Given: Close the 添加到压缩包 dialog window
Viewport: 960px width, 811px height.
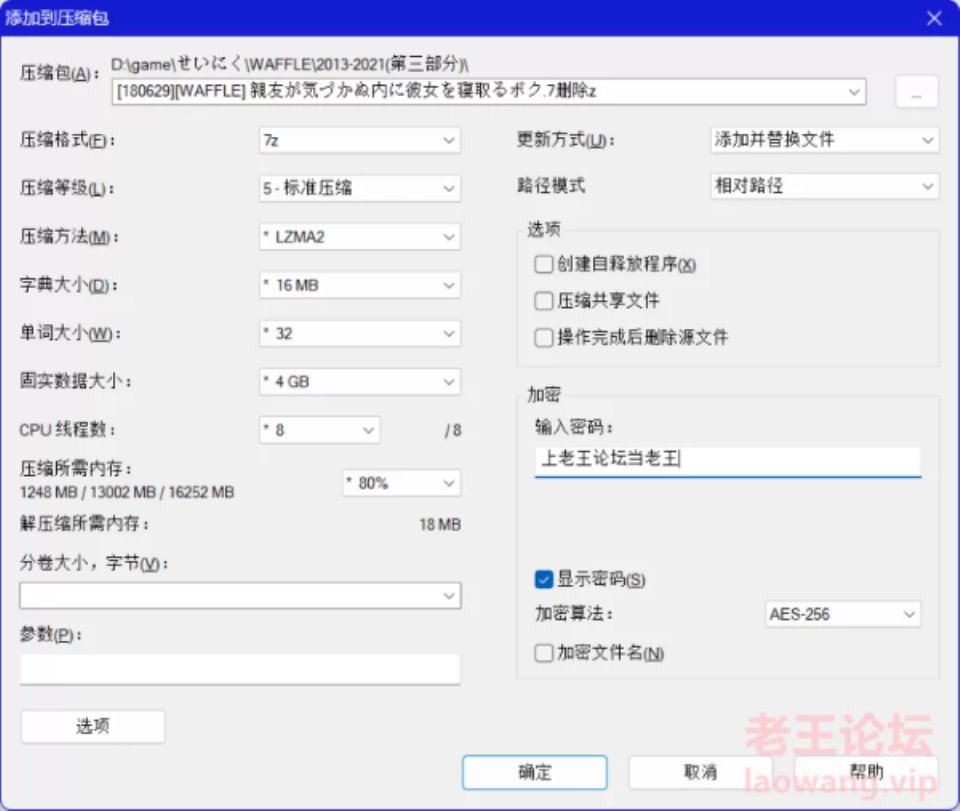Looking at the screenshot, I should (934, 18).
